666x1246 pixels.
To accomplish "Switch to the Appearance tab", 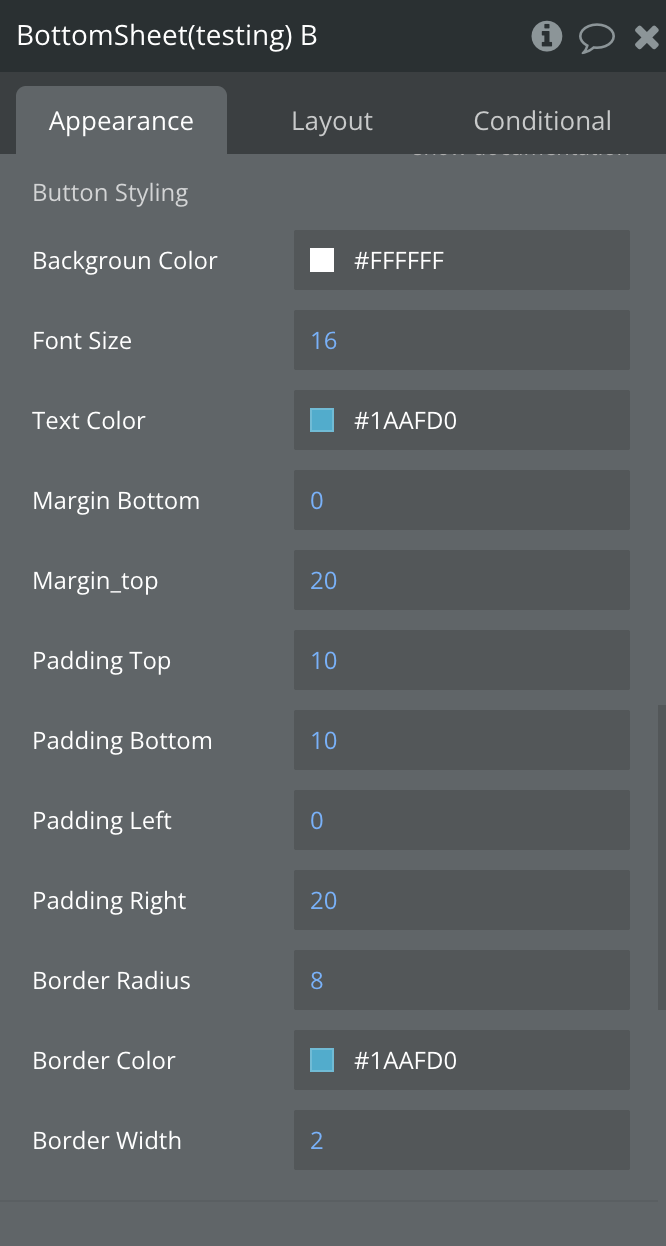I will click(x=121, y=121).
